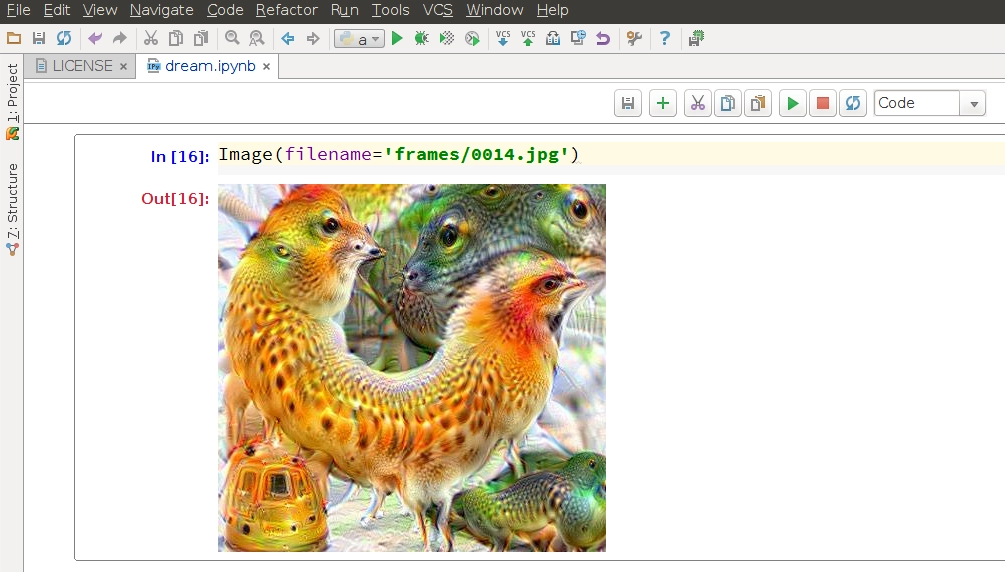
Task: Open the Refactor menu
Action: pos(287,10)
